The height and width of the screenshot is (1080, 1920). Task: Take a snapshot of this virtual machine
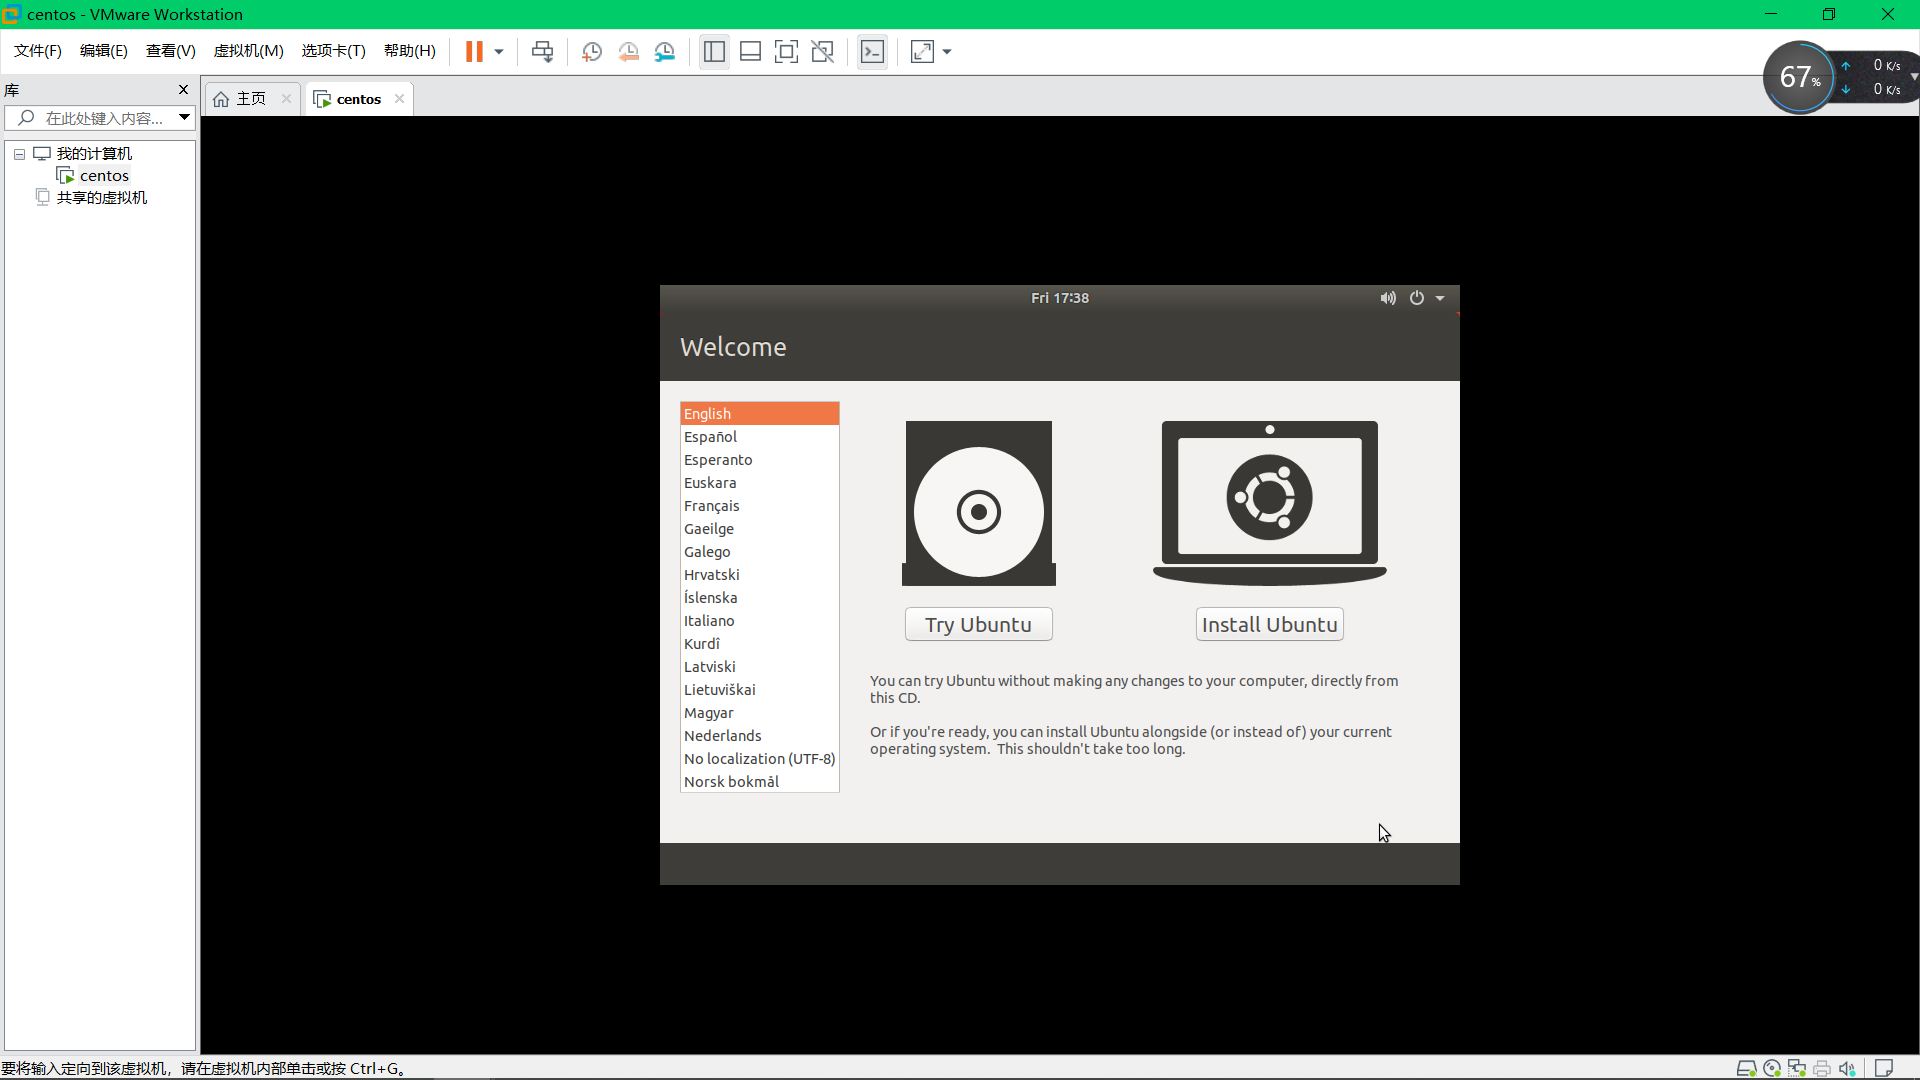(x=592, y=52)
